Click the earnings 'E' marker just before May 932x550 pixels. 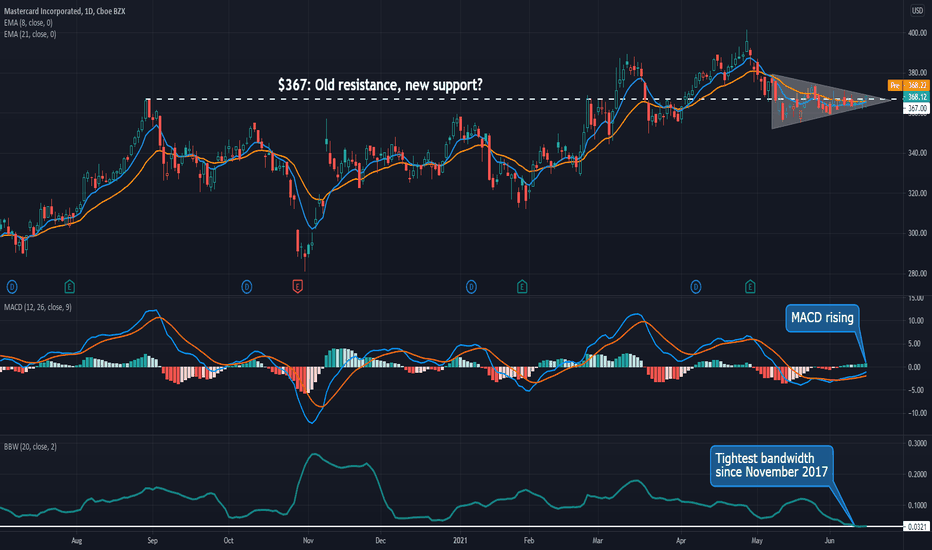click(750, 287)
